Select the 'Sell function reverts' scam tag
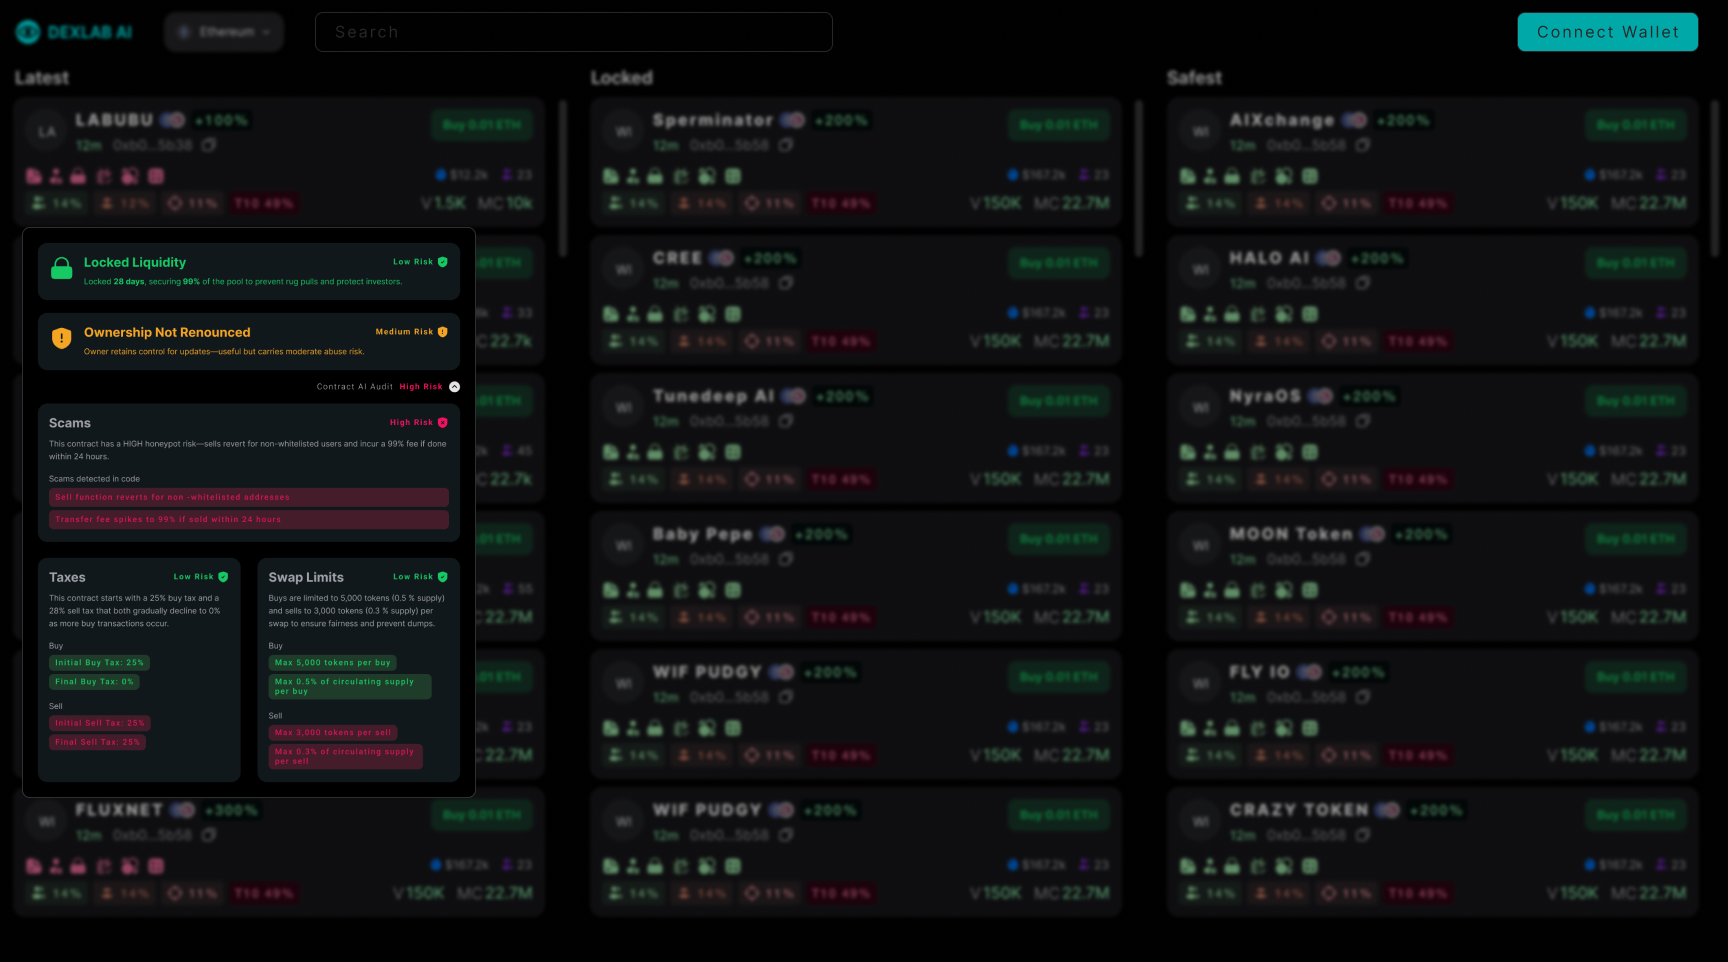Screen dimensions: 1728x962 pos(248,497)
